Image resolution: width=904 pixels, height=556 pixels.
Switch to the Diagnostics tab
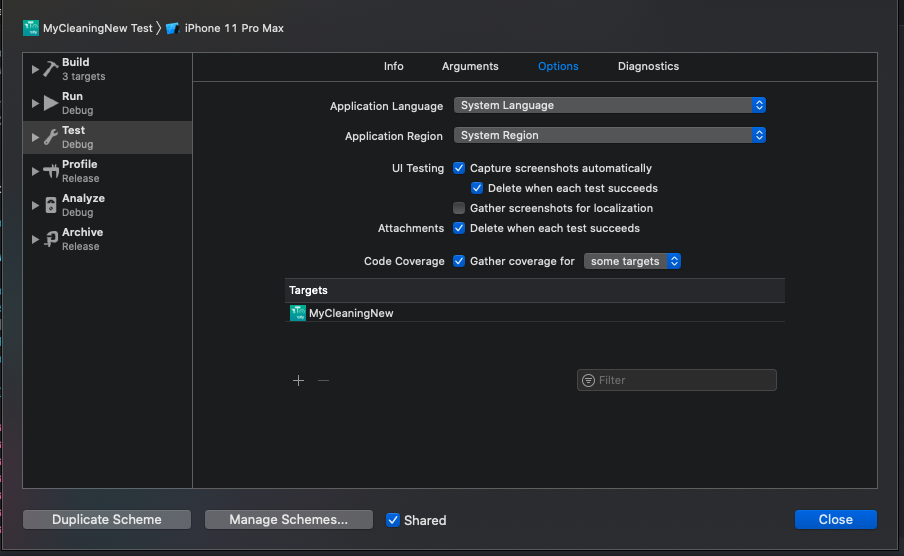648,66
